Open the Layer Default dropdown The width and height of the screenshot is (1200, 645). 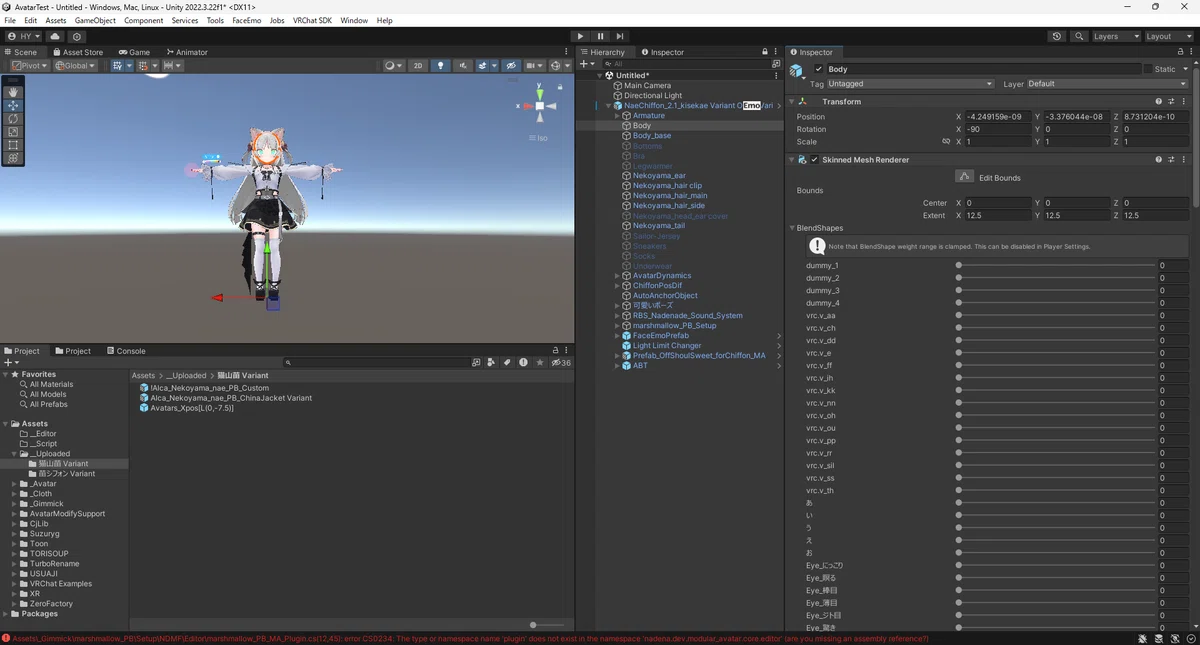(1109, 84)
